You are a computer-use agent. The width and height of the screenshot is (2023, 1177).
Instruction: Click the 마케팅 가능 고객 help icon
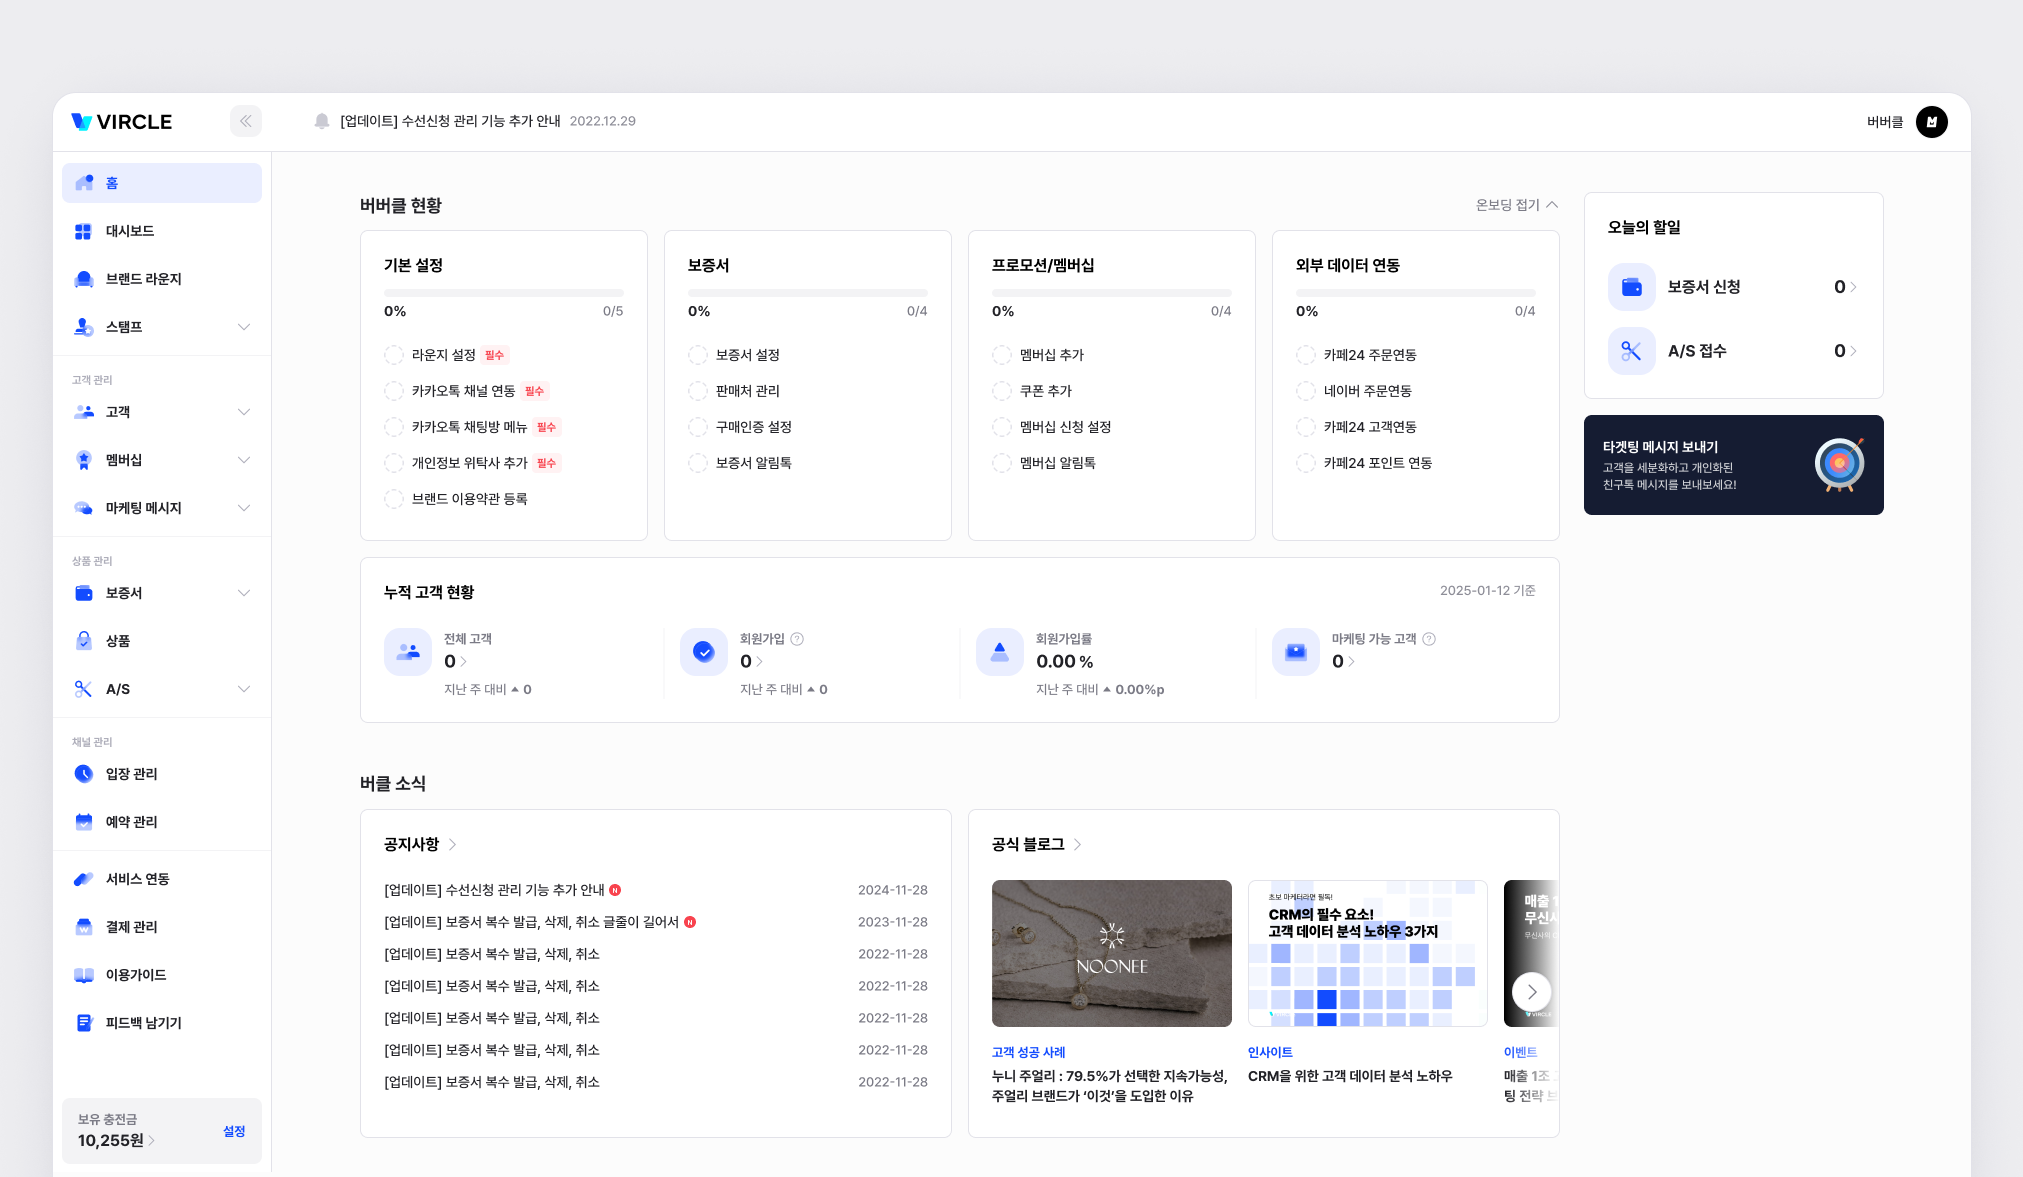1429,639
